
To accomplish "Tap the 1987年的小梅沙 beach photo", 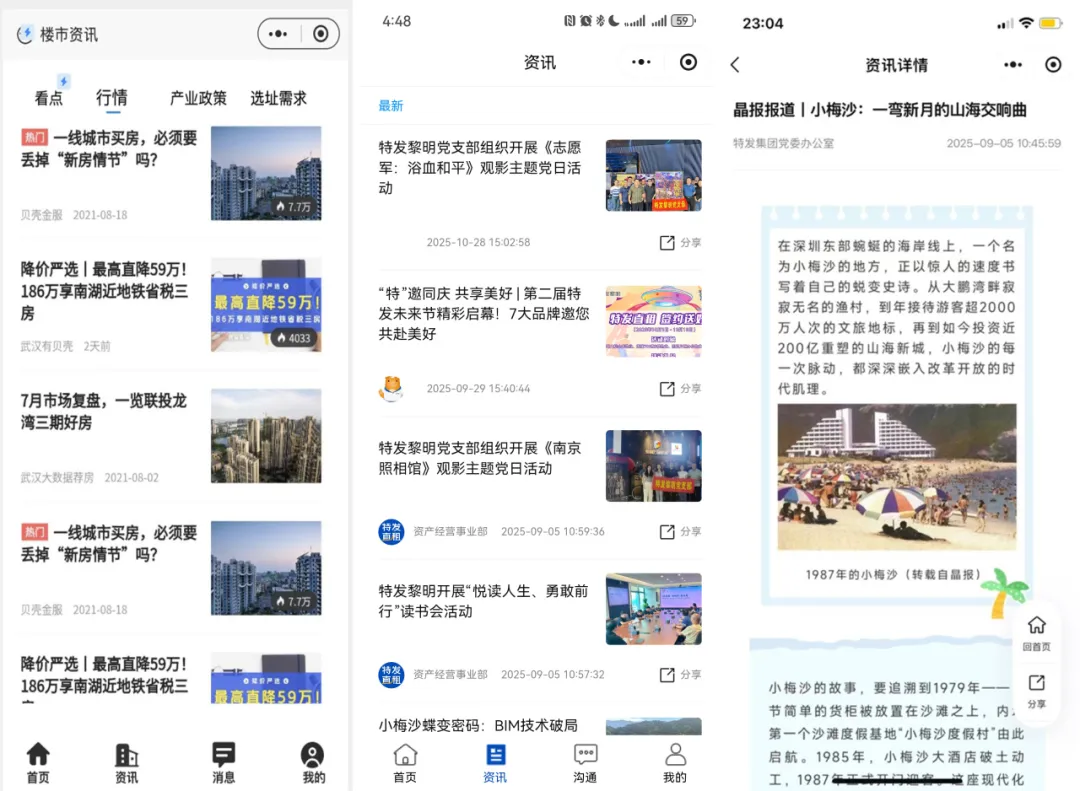I will click(x=897, y=477).
